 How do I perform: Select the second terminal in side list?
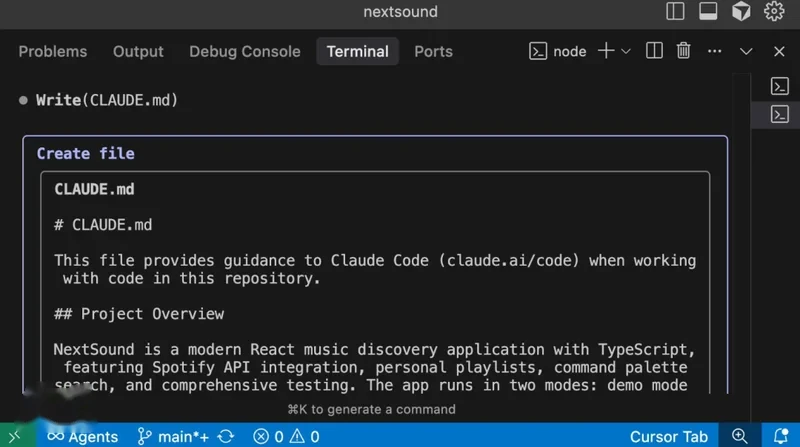[780, 114]
